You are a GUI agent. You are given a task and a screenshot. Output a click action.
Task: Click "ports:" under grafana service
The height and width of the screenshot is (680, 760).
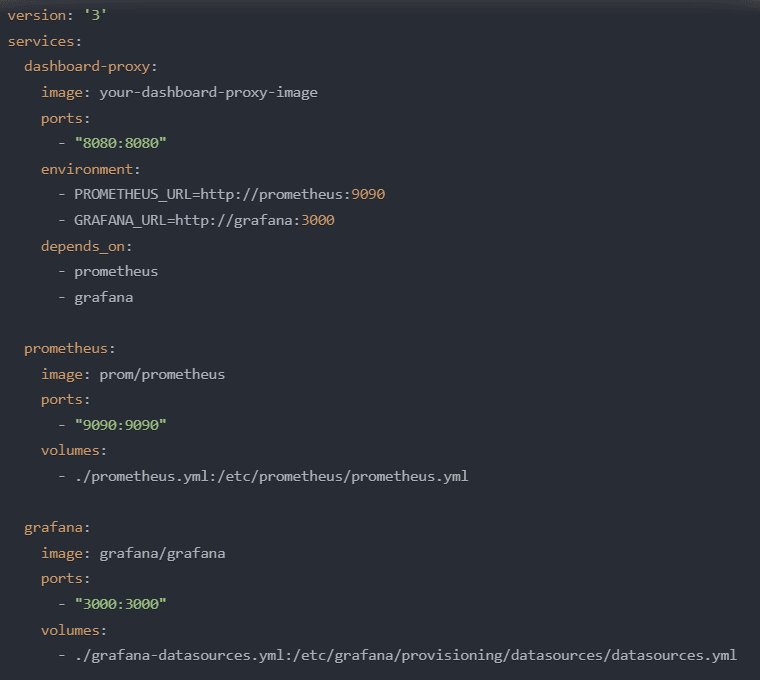point(65,579)
